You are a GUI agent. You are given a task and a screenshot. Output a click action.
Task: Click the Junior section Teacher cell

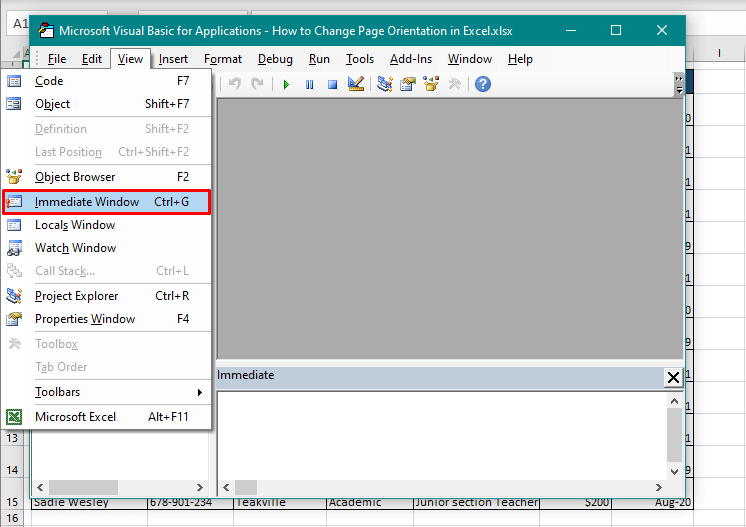click(x=476, y=502)
